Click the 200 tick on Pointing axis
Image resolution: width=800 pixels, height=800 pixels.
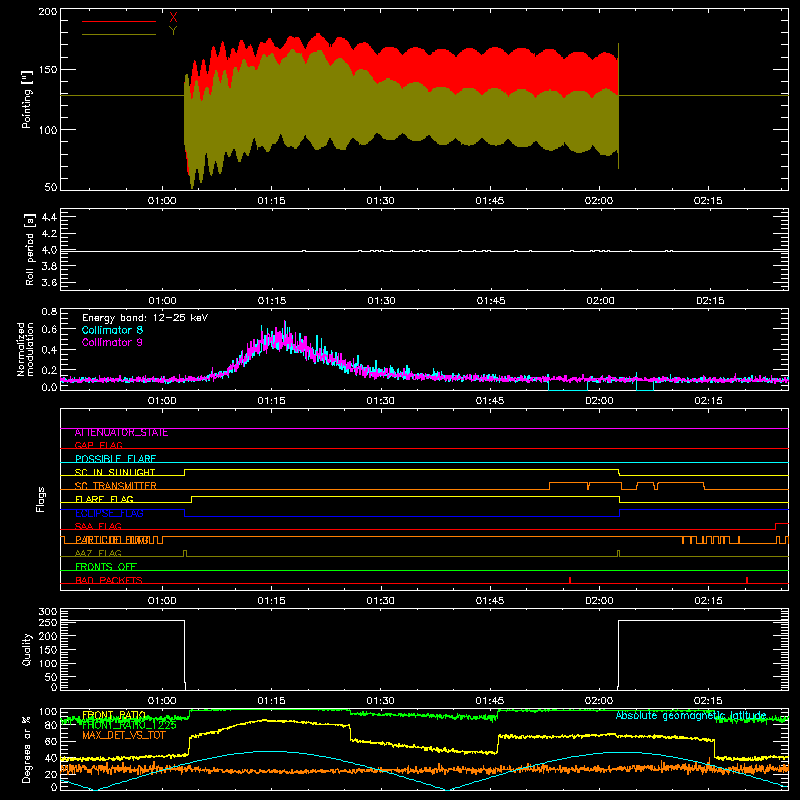click(x=47, y=11)
